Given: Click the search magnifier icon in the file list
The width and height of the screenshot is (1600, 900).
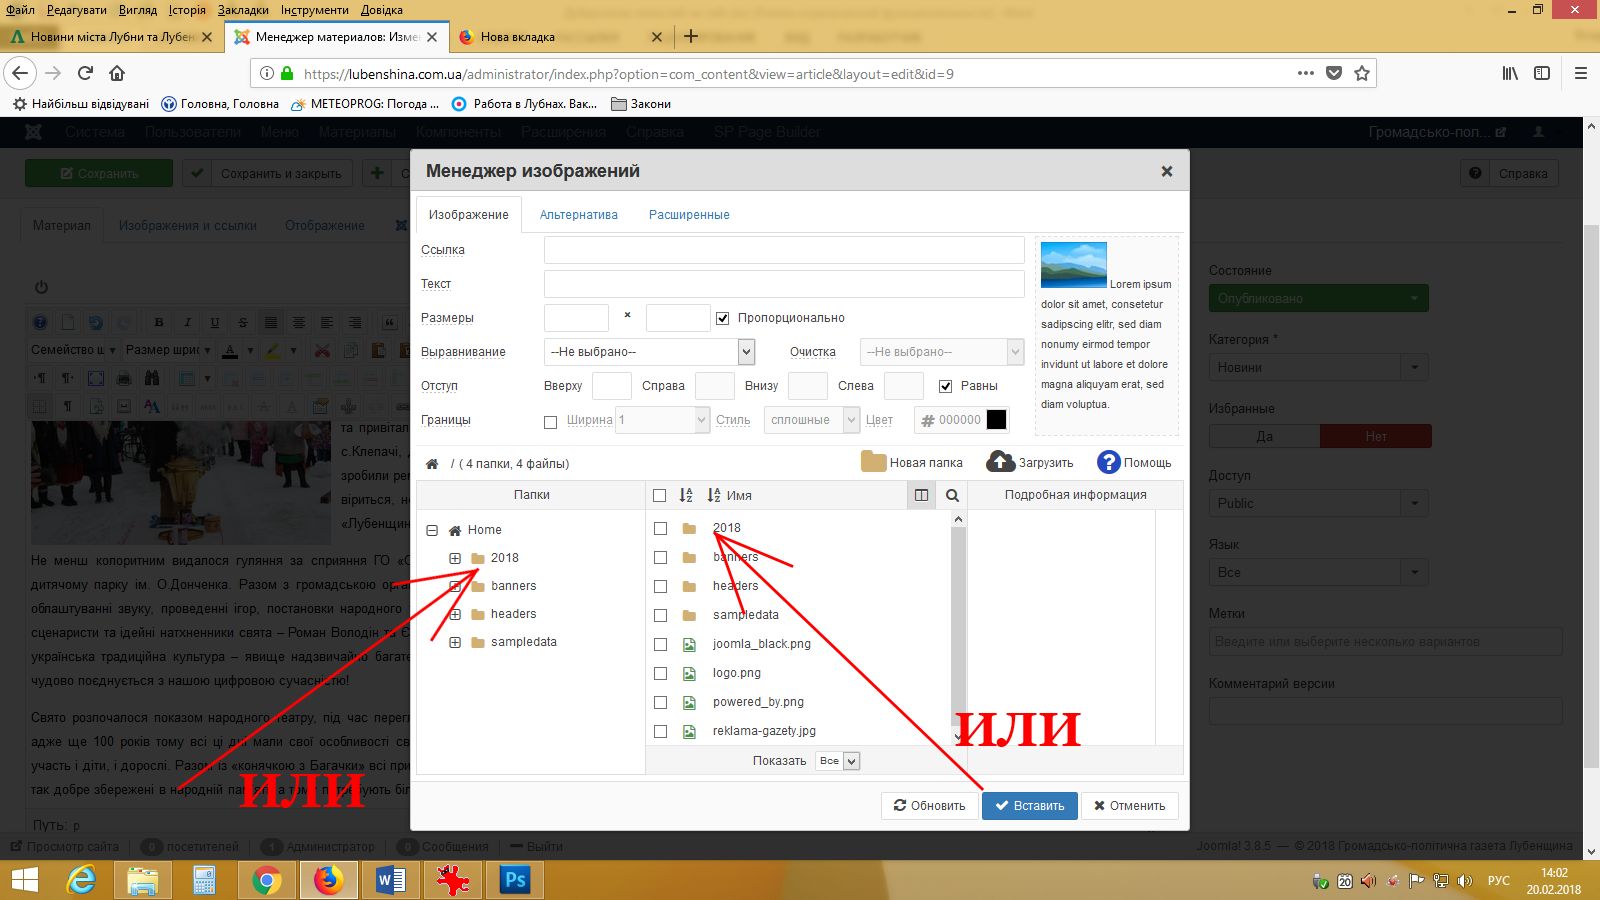Looking at the screenshot, I should (x=952, y=495).
